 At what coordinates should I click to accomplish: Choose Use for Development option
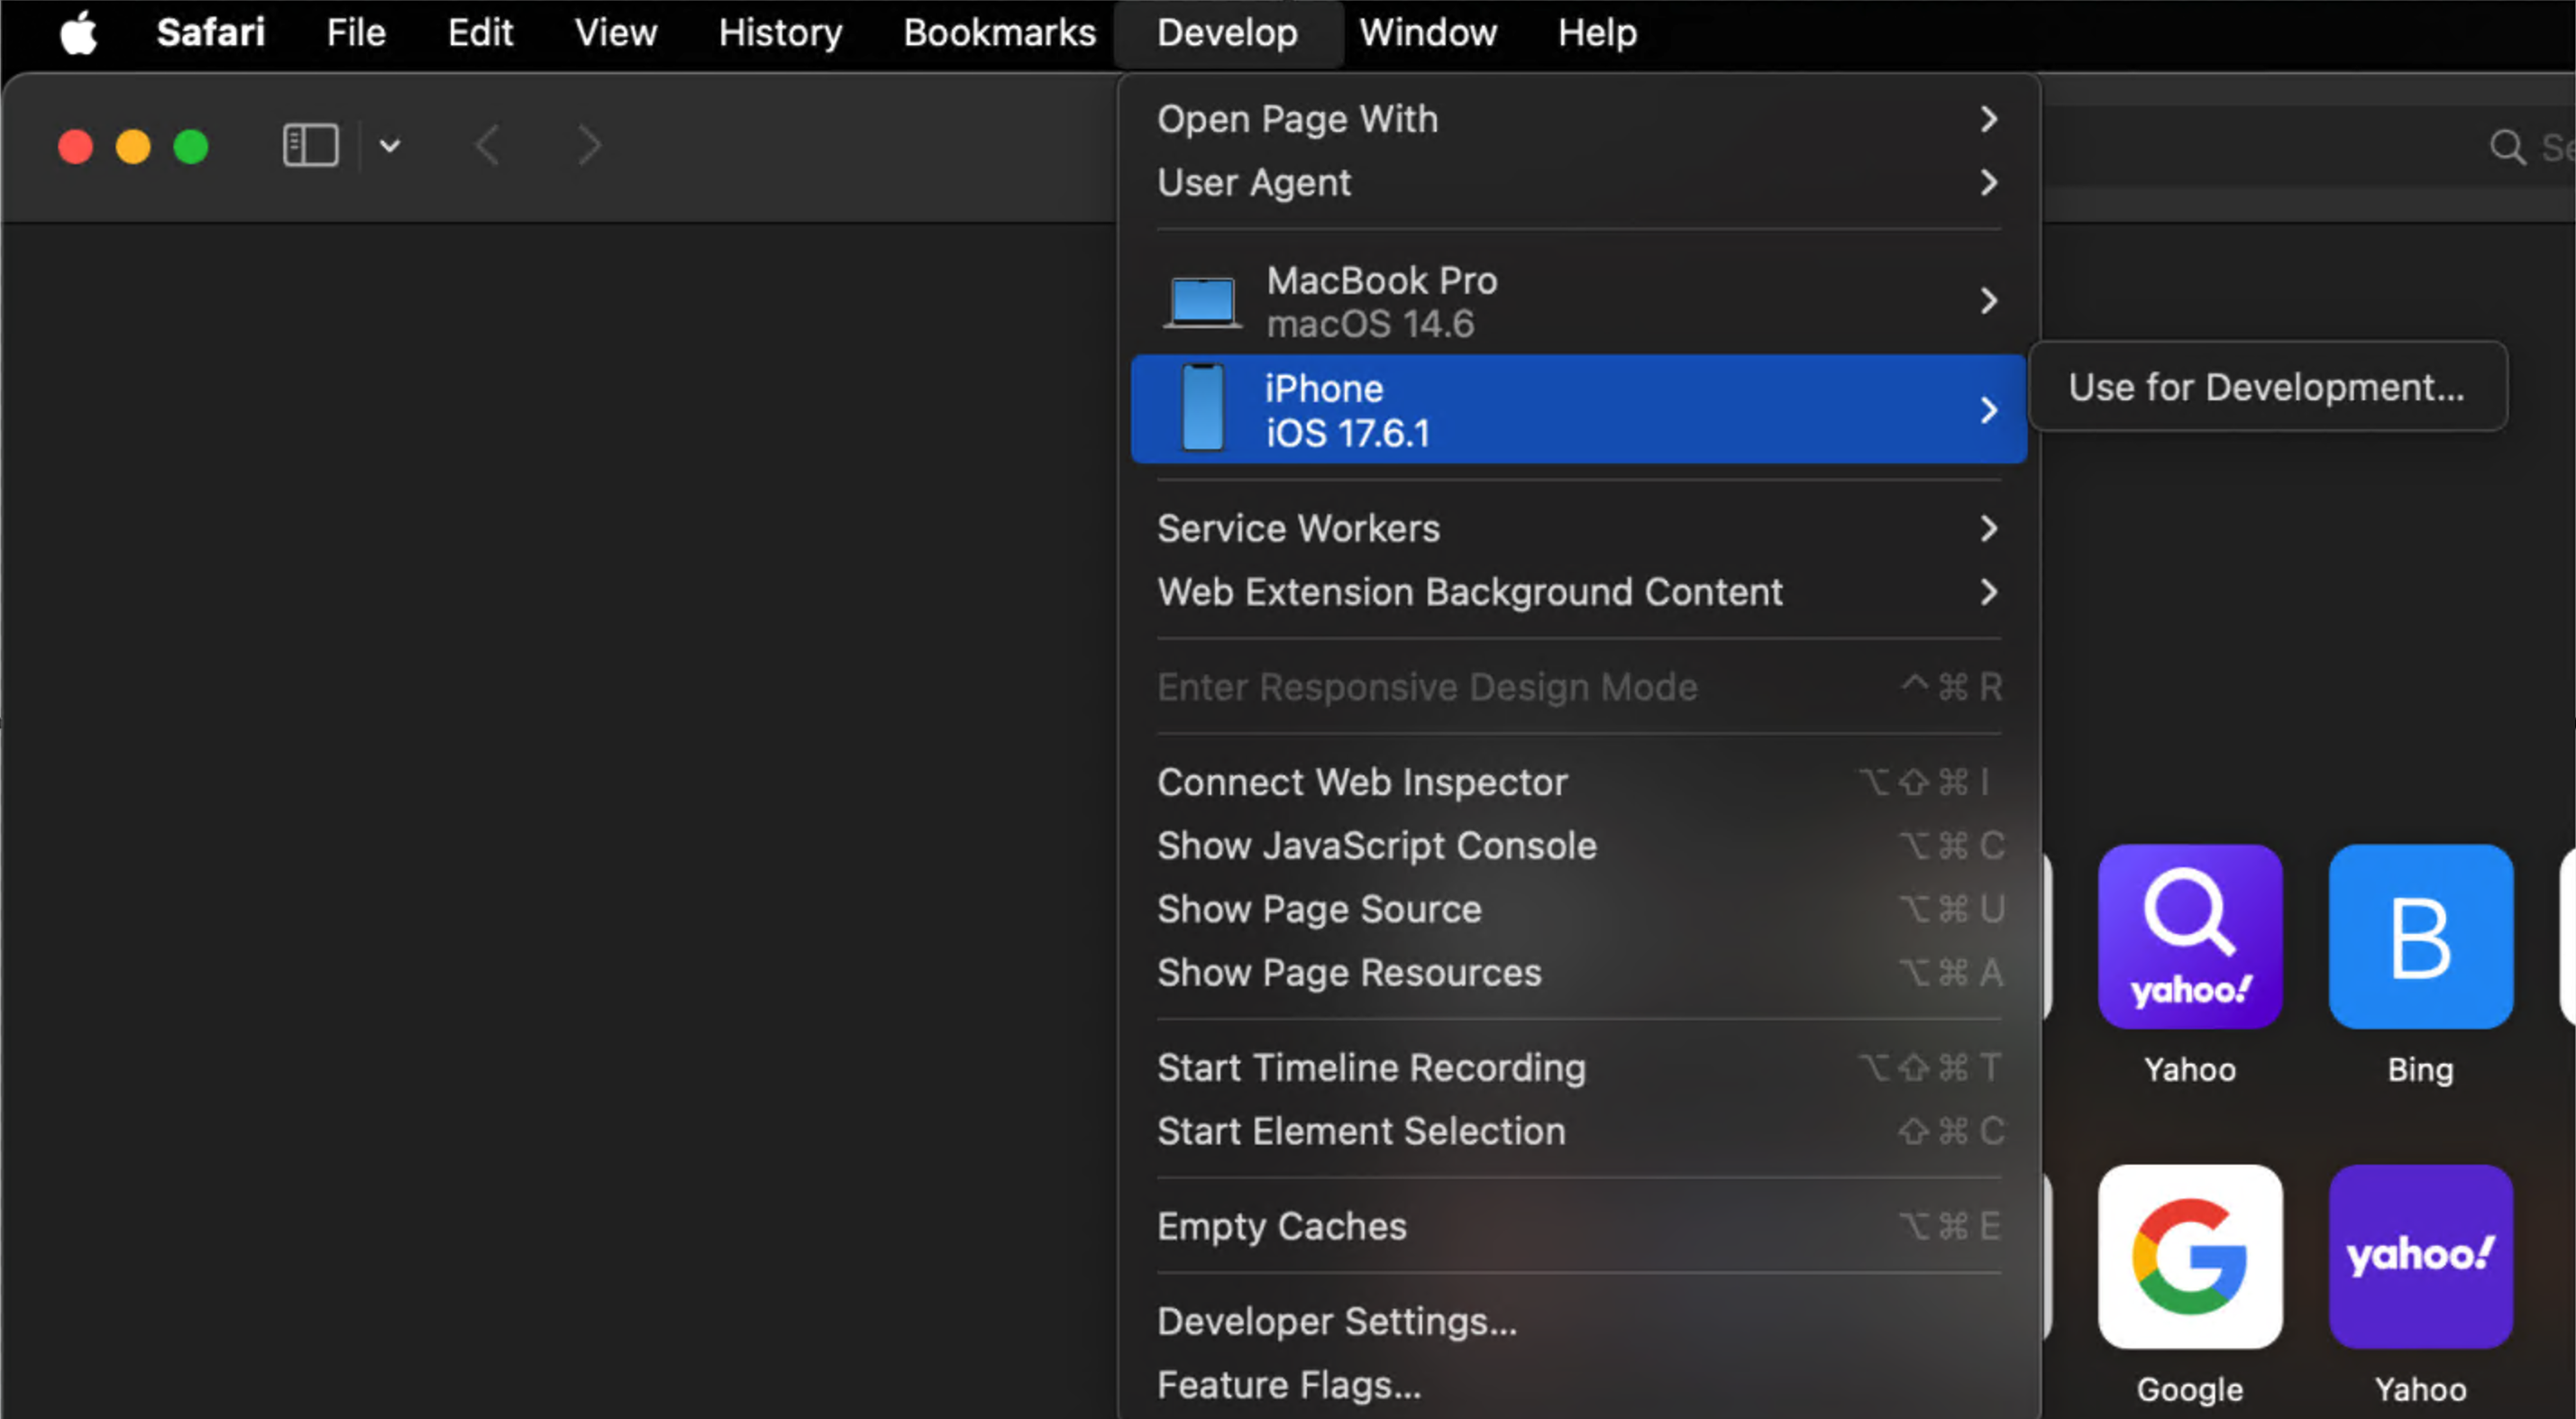tap(2266, 387)
